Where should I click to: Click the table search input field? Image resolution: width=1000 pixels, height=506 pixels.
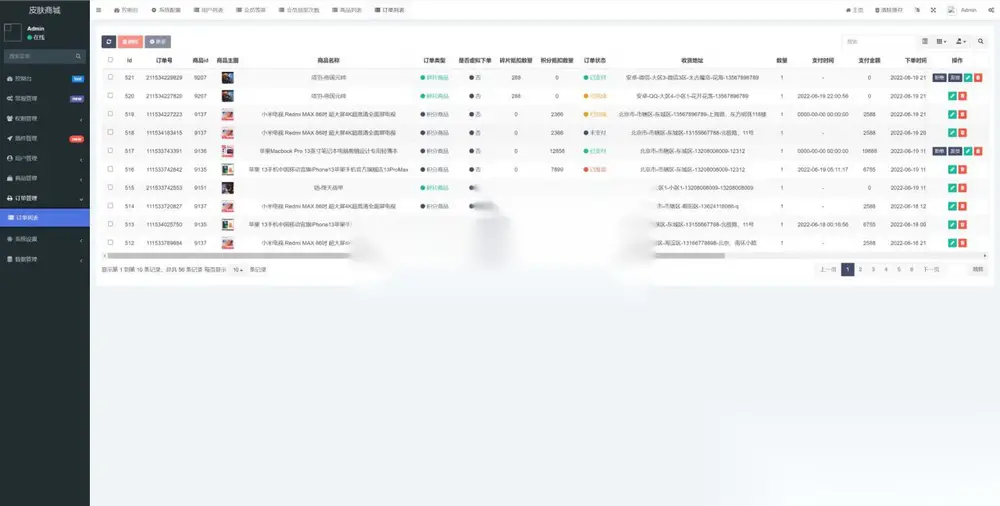(x=879, y=41)
